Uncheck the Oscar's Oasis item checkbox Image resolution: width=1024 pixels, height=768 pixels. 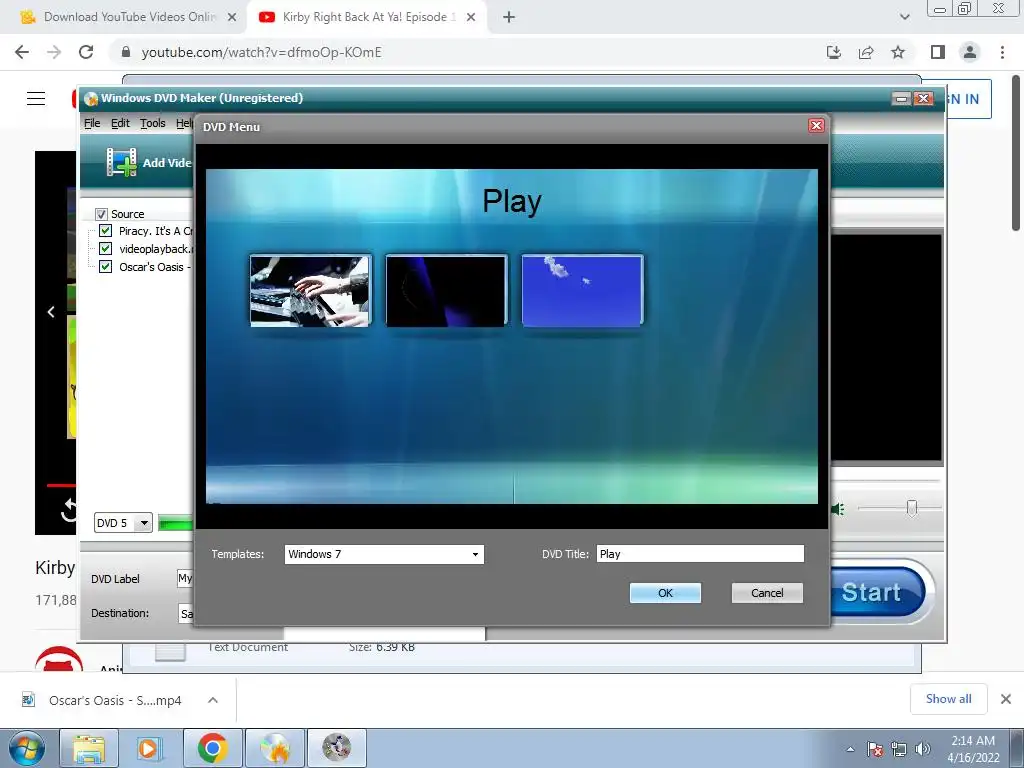click(105, 266)
